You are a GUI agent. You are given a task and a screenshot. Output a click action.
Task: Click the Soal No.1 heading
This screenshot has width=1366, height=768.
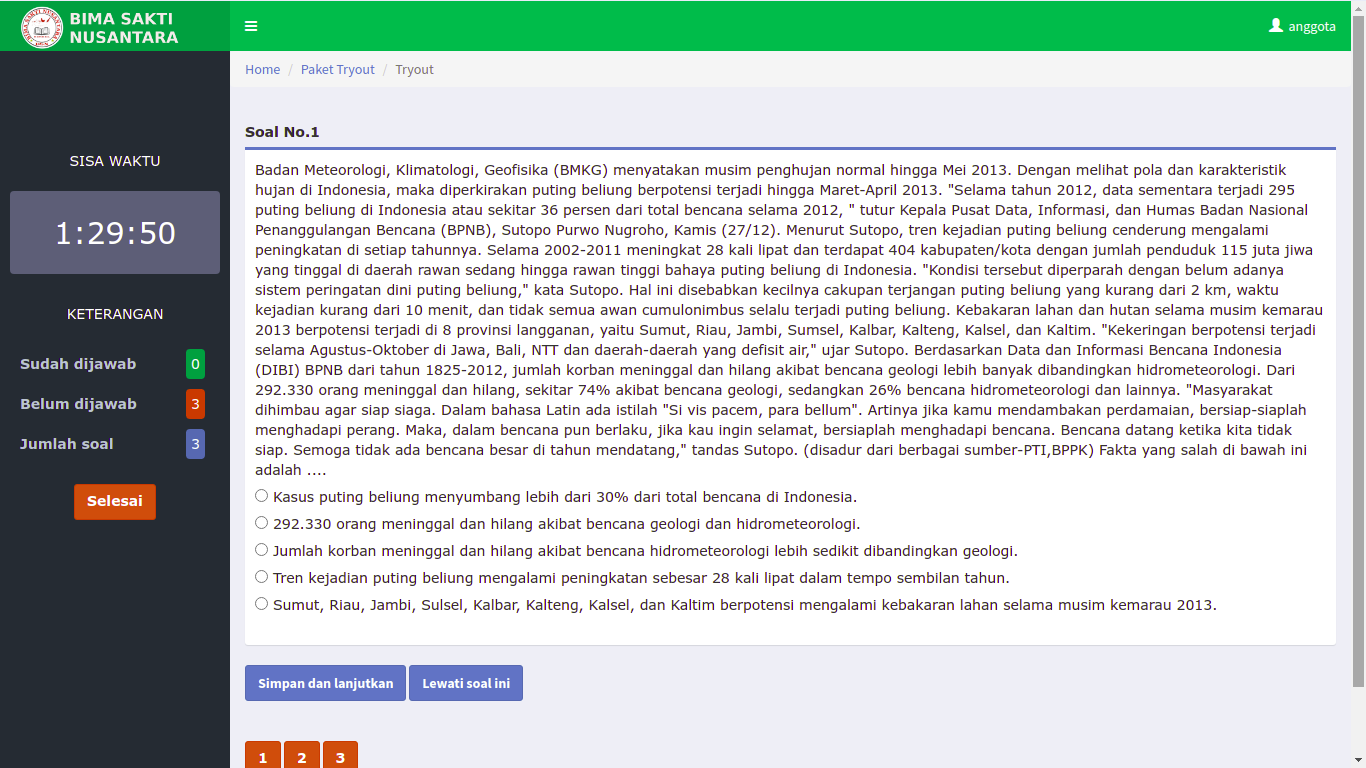point(282,132)
